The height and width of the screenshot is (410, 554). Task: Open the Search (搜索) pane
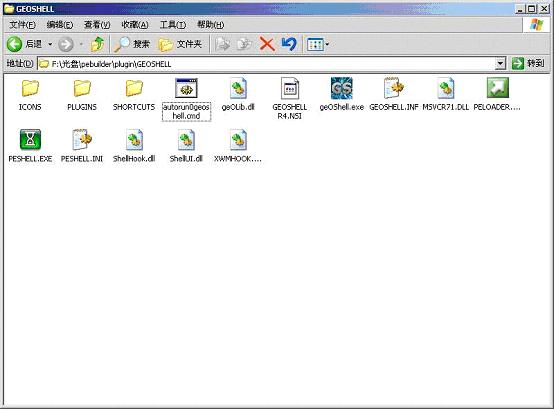point(132,44)
